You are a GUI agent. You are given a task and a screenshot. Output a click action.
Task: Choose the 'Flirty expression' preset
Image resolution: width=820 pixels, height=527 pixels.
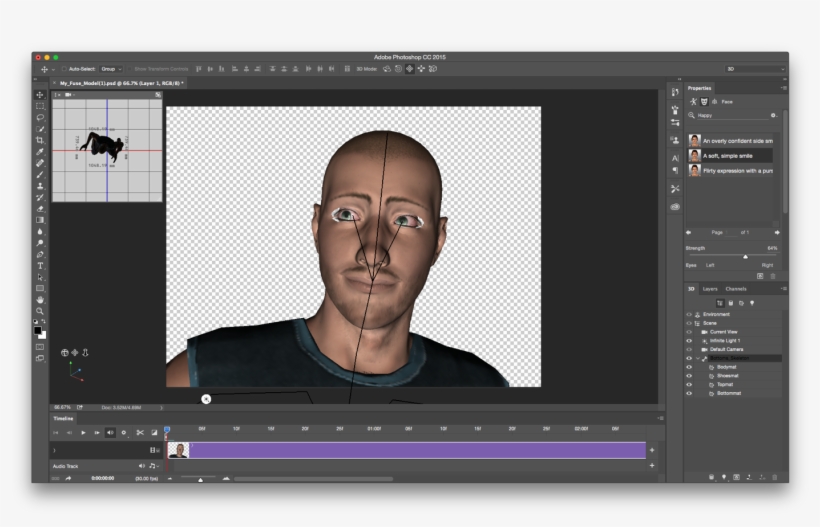pyautogui.click(x=730, y=170)
